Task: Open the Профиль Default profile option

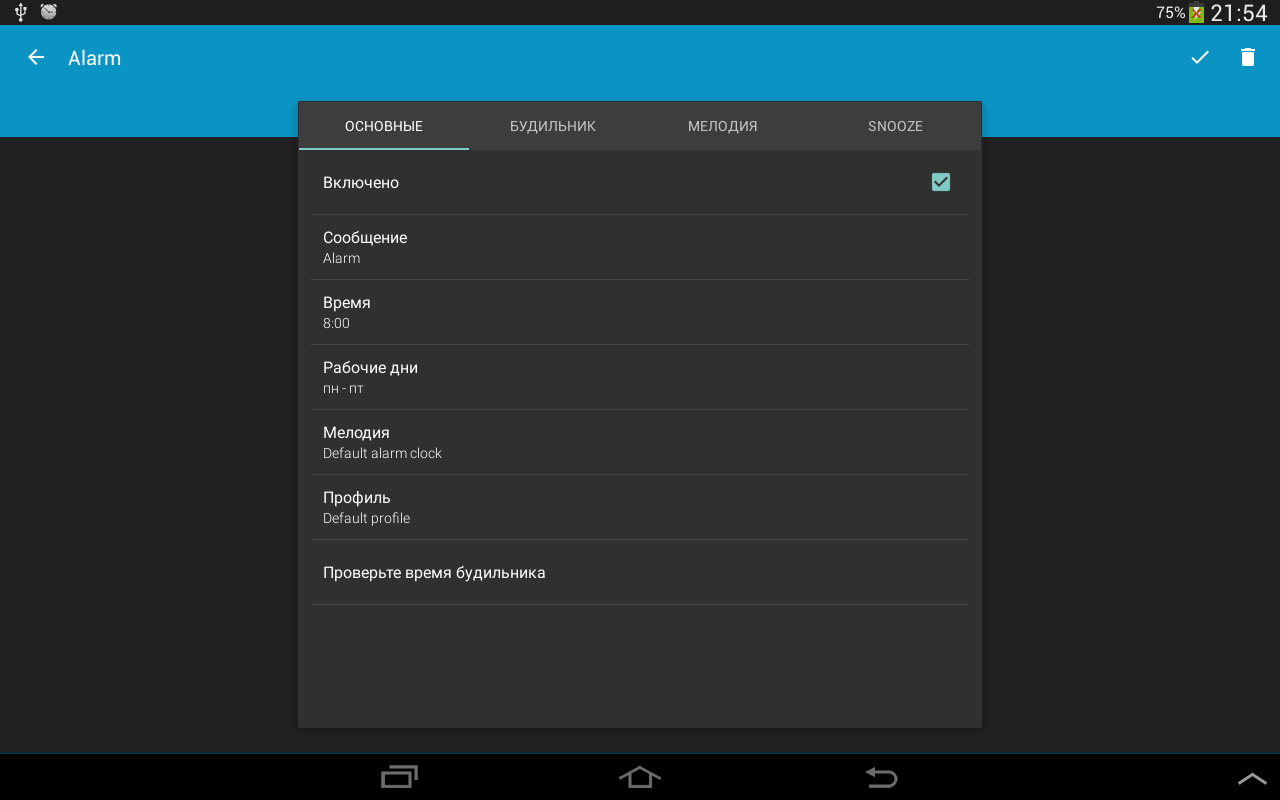Action: coord(640,507)
